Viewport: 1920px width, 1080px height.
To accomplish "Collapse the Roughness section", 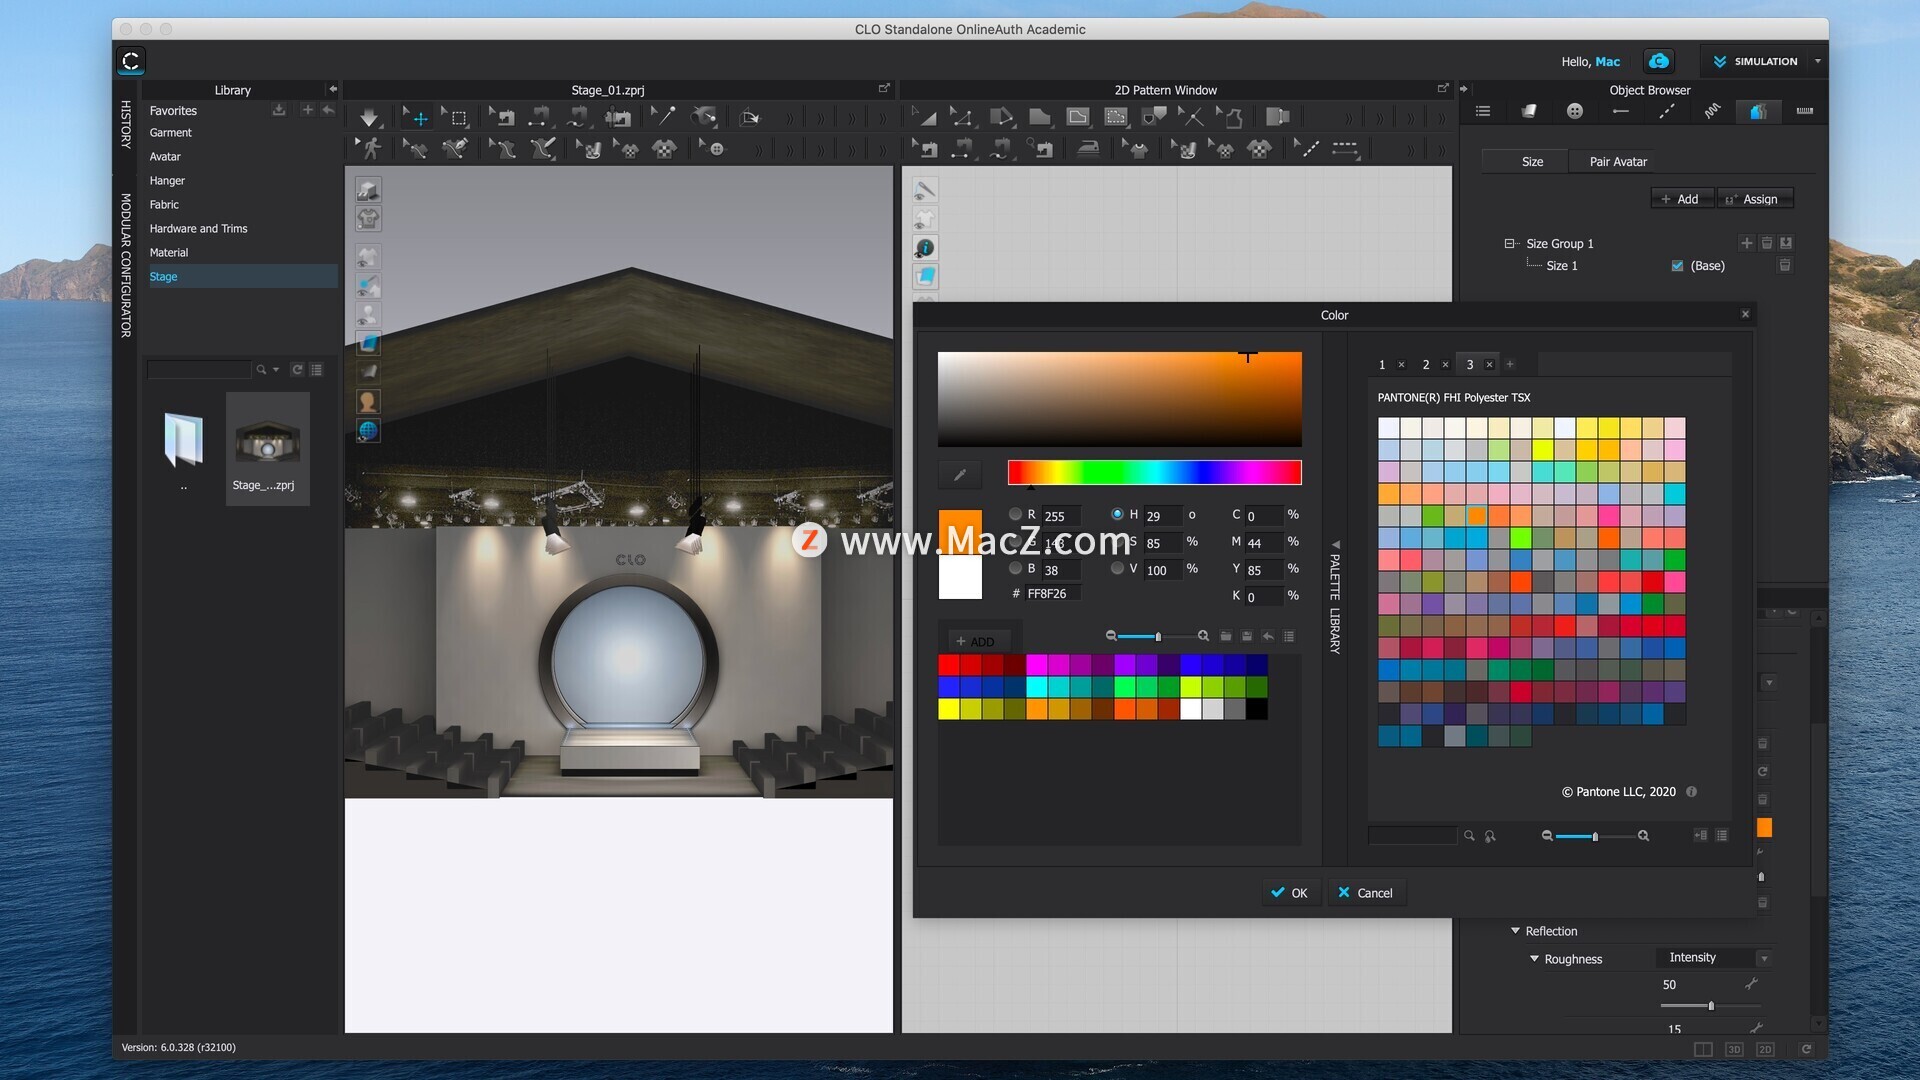I will click(1534, 959).
